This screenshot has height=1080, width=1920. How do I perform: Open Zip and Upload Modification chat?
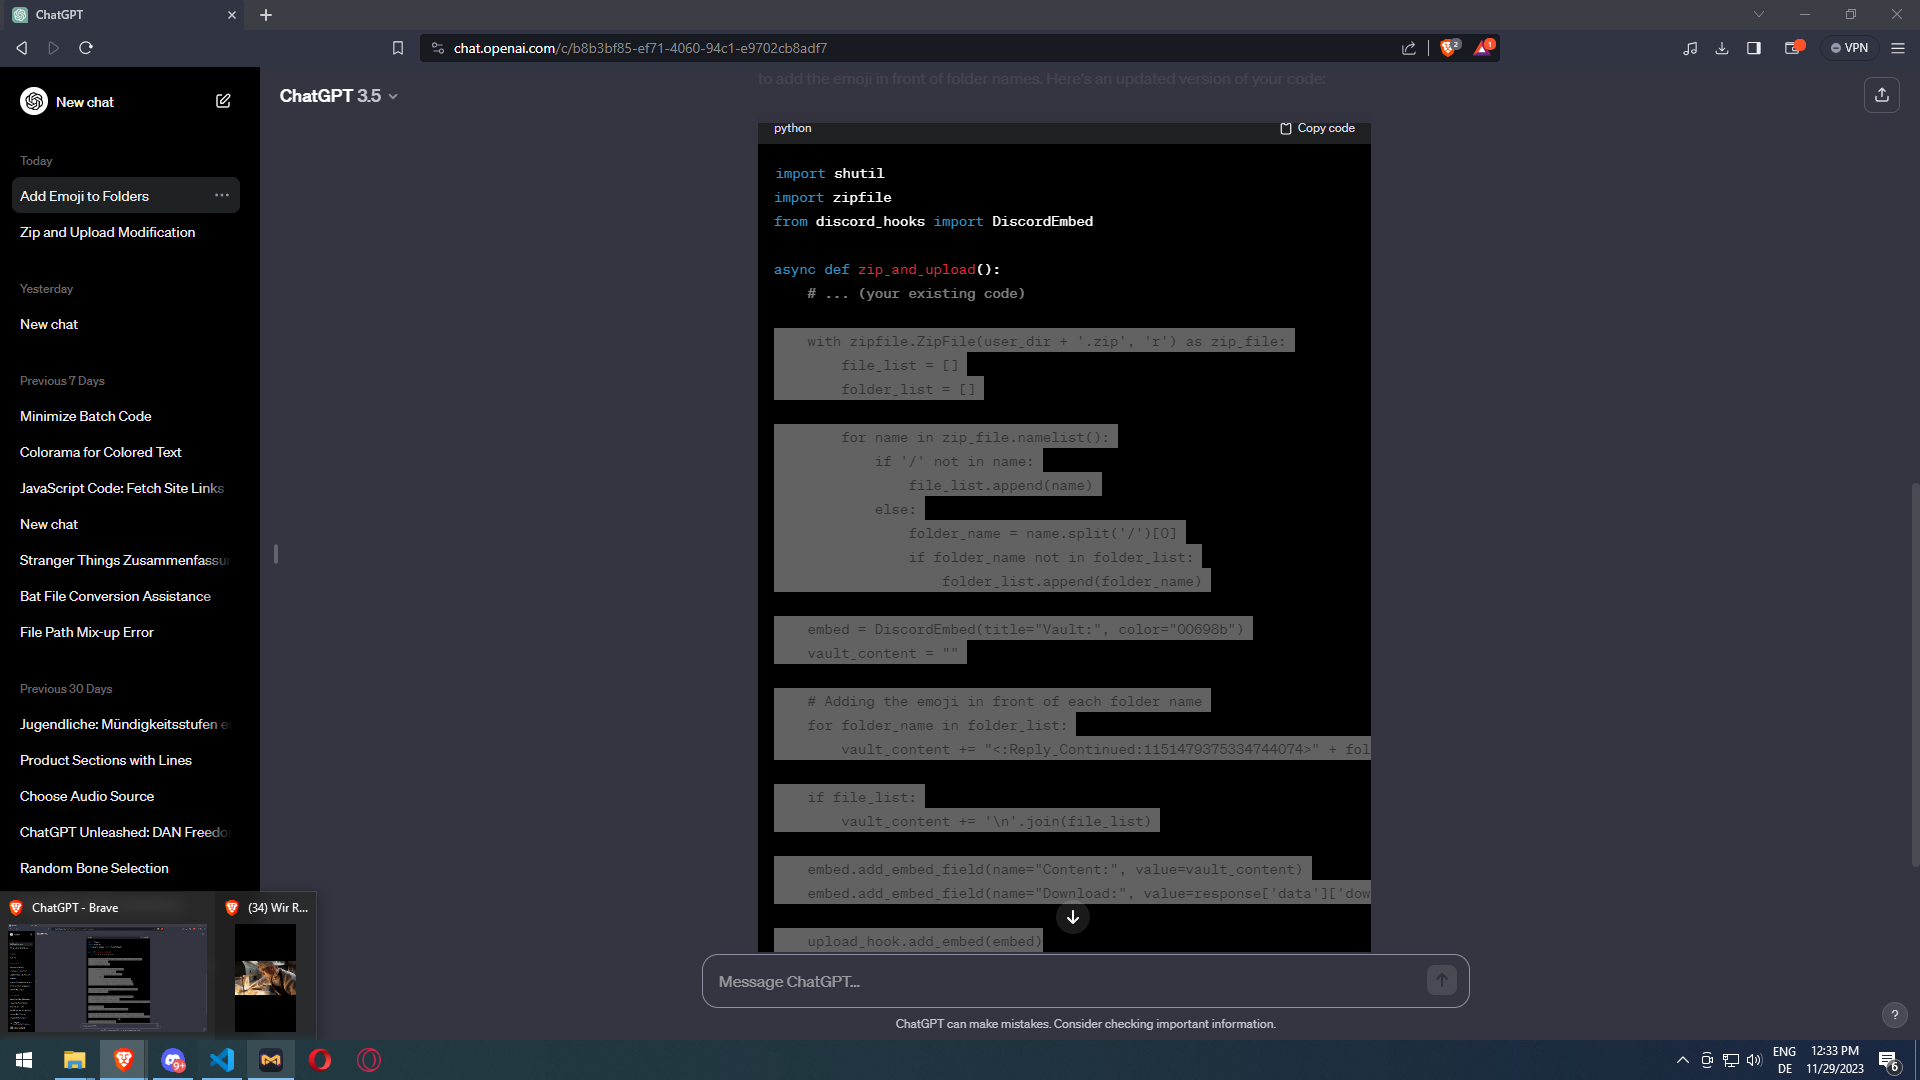pos(107,232)
